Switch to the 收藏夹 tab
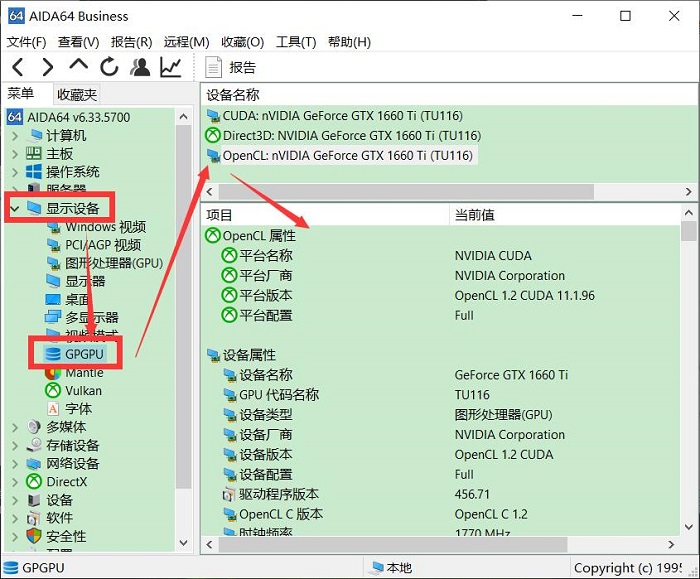Screen dimensions: 700x579 pos(77,94)
